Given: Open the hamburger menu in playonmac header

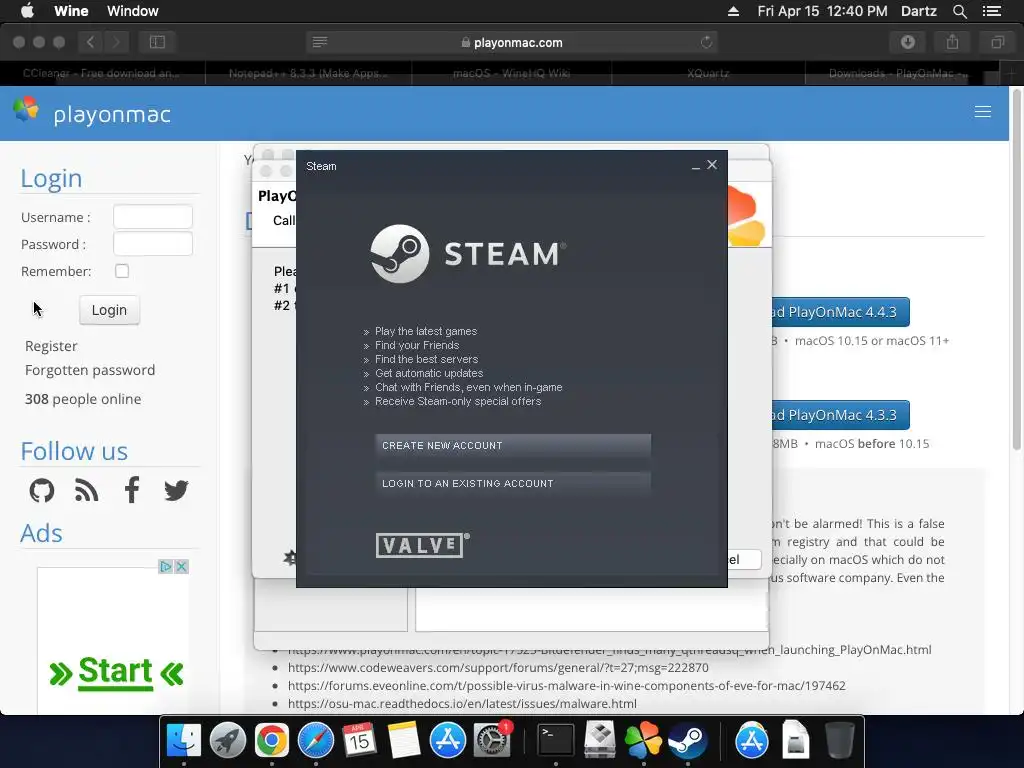Looking at the screenshot, I should click(982, 112).
